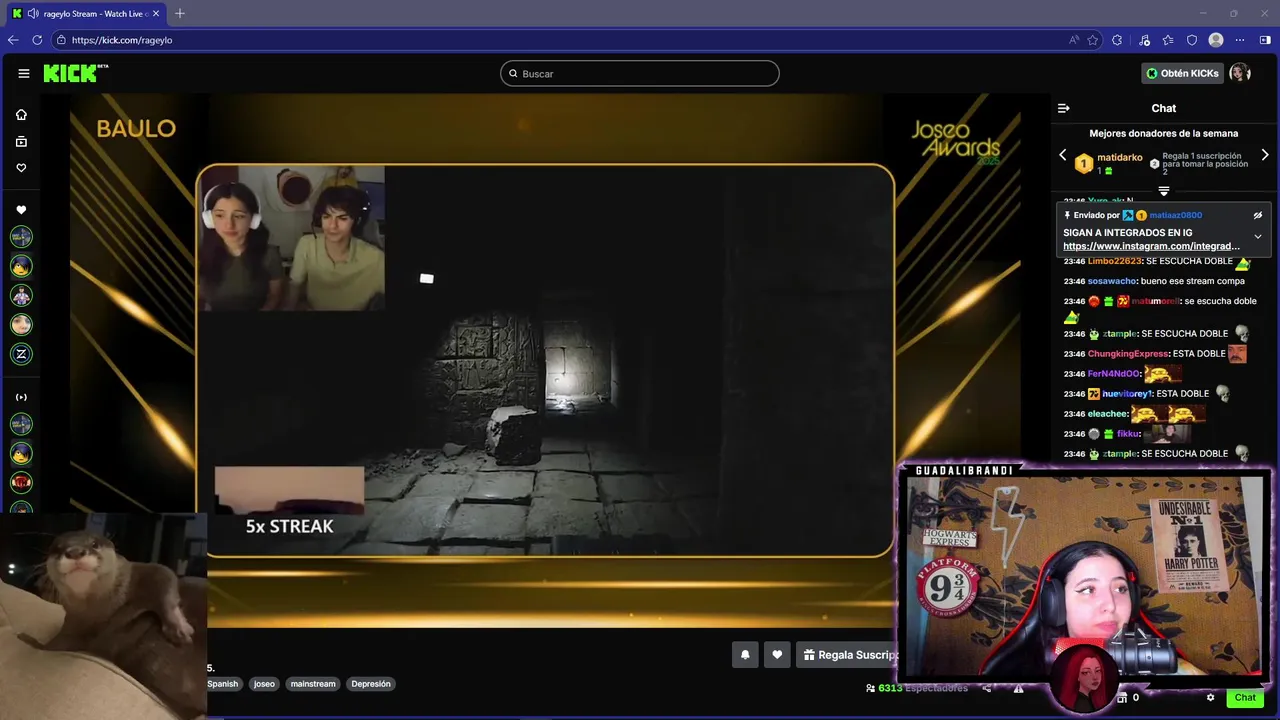Hide the pinned message with the eye icon

(x=1258, y=215)
